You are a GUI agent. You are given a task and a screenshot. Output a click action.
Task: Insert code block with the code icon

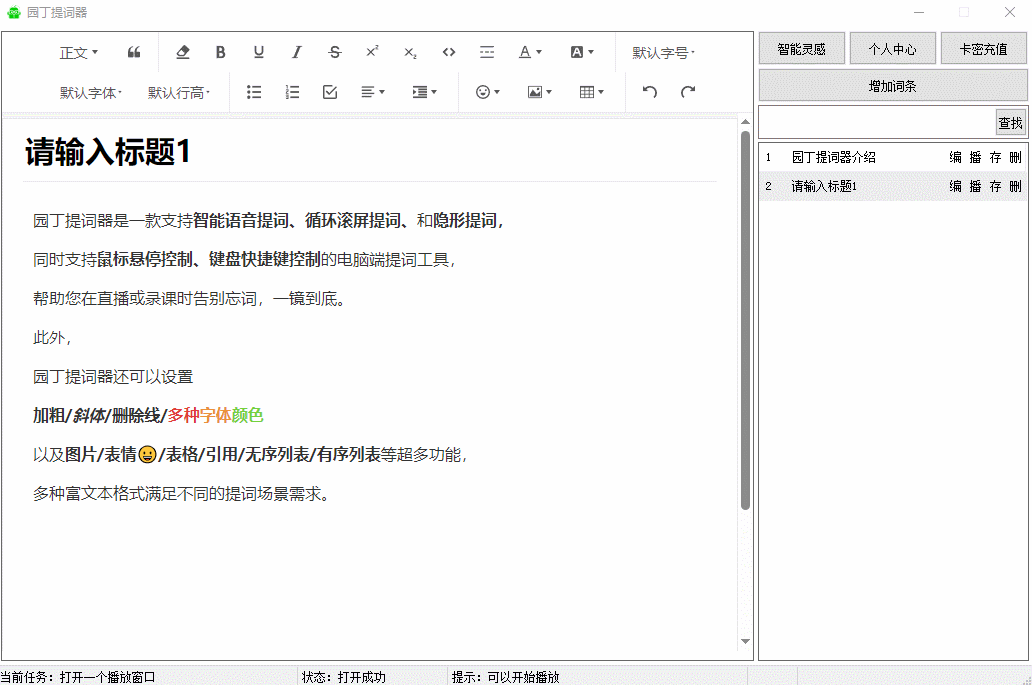[x=449, y=52]
